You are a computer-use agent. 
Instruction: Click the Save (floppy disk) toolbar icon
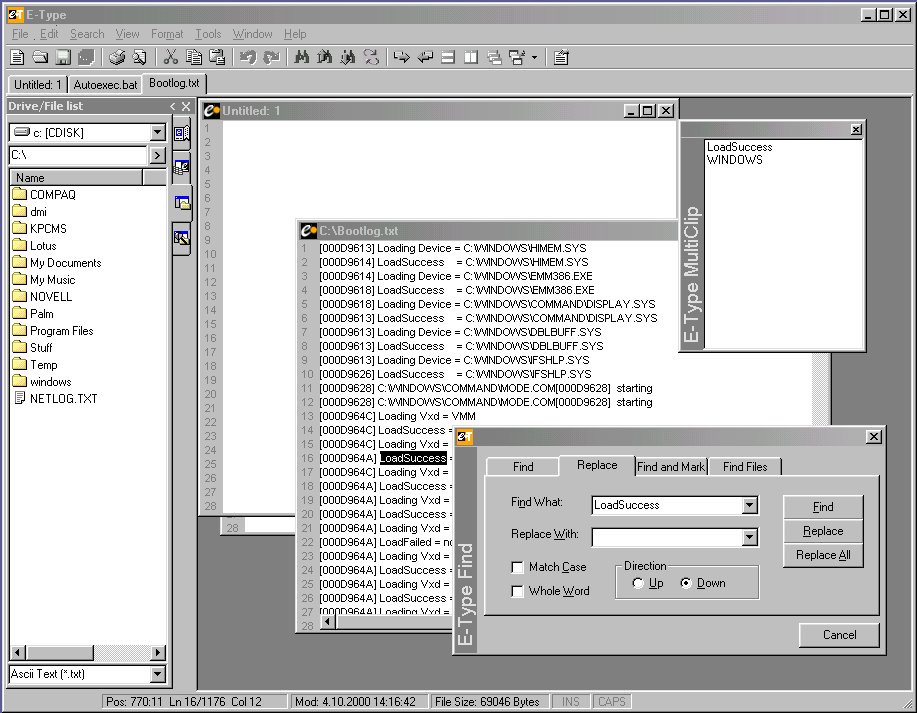[x=63, y=58]
